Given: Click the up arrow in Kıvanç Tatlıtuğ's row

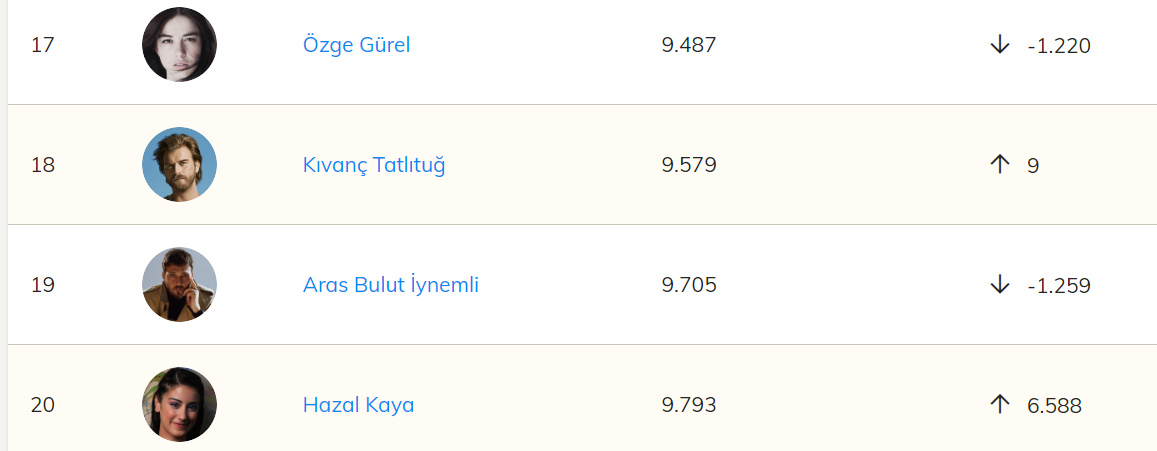Looking at the screenshot, I should point(999,165).
